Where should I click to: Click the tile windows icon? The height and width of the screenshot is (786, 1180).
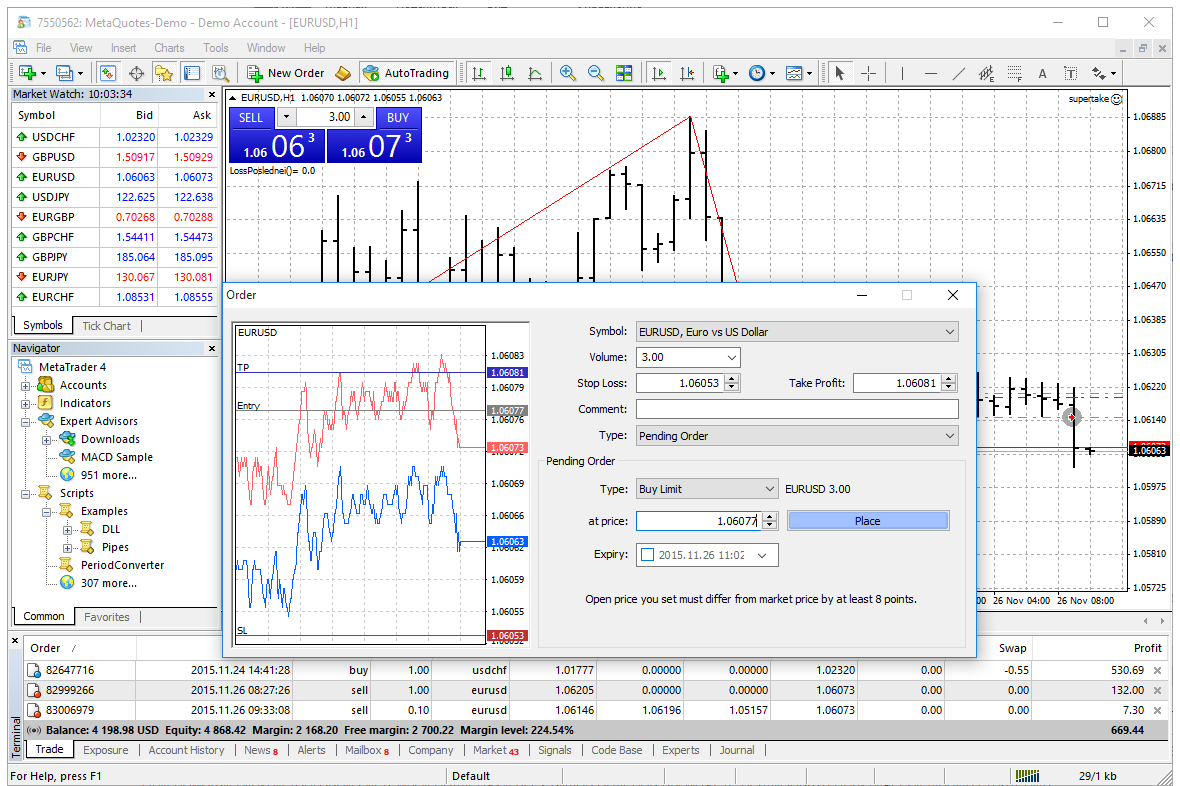(624, 73)
